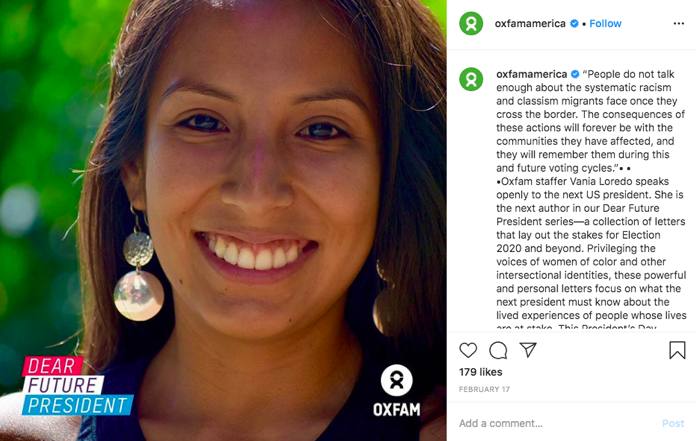Open the February 17 post date

484,389
